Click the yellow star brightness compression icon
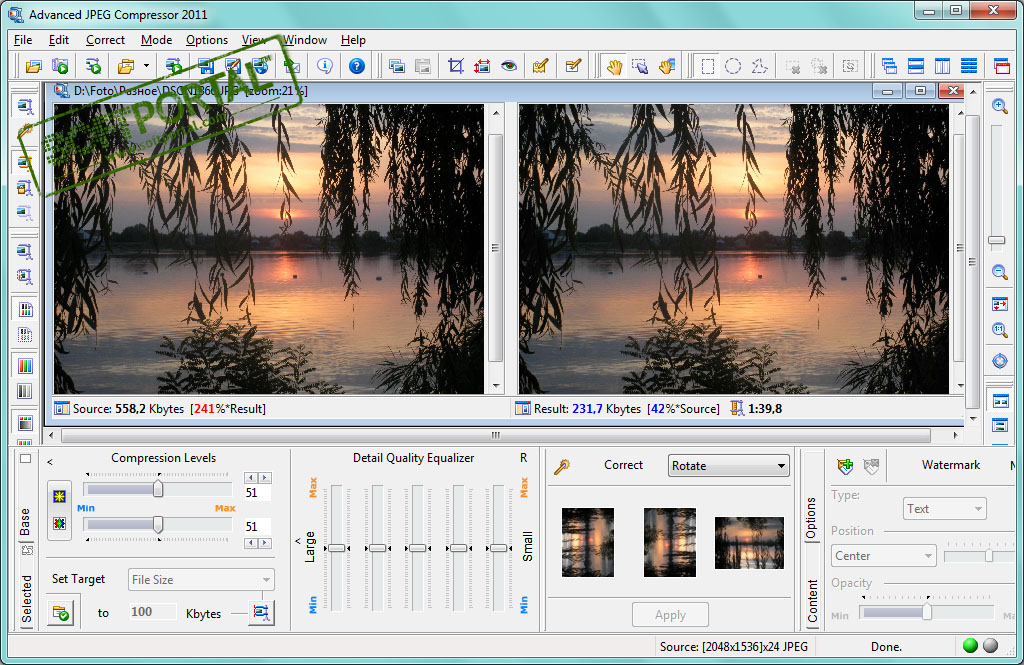The width and height of the screenshot is (1024, 665). click(59, 496)
